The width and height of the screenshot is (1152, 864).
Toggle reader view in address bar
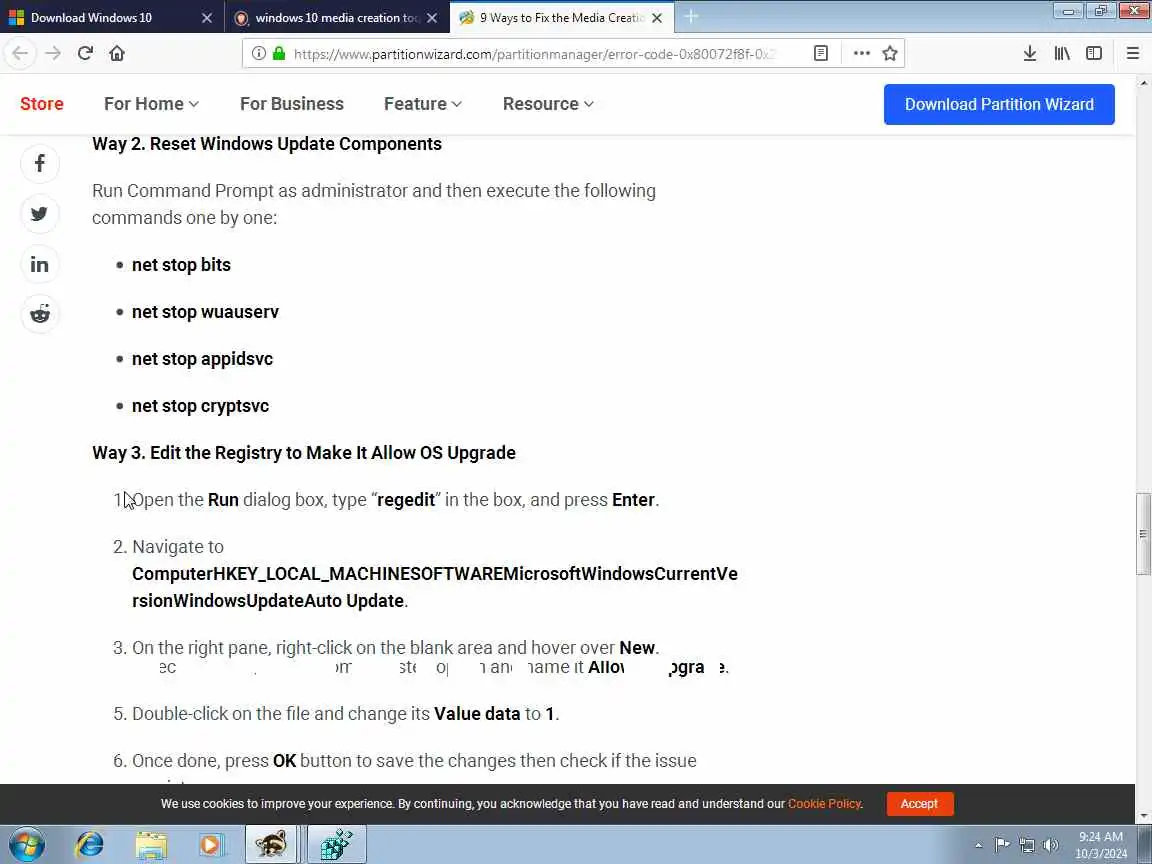[821, 54]
